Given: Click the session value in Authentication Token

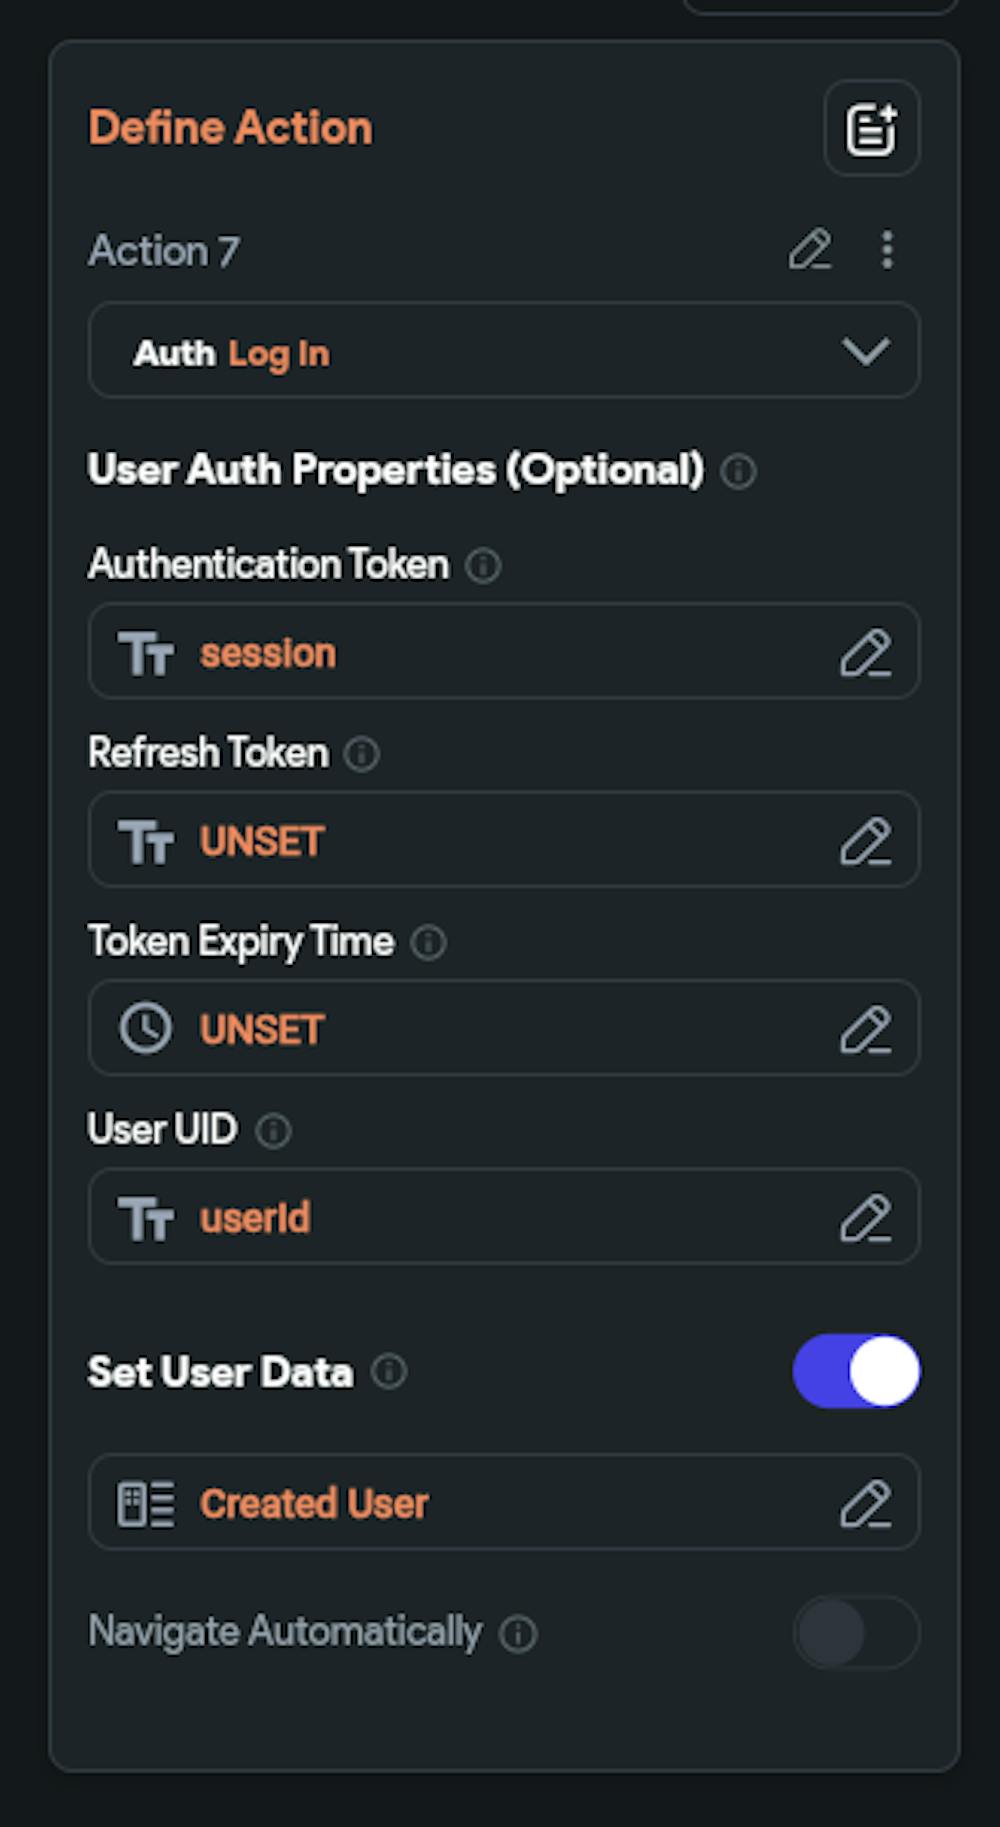Looking at the screenshot, I should [267, 652].
